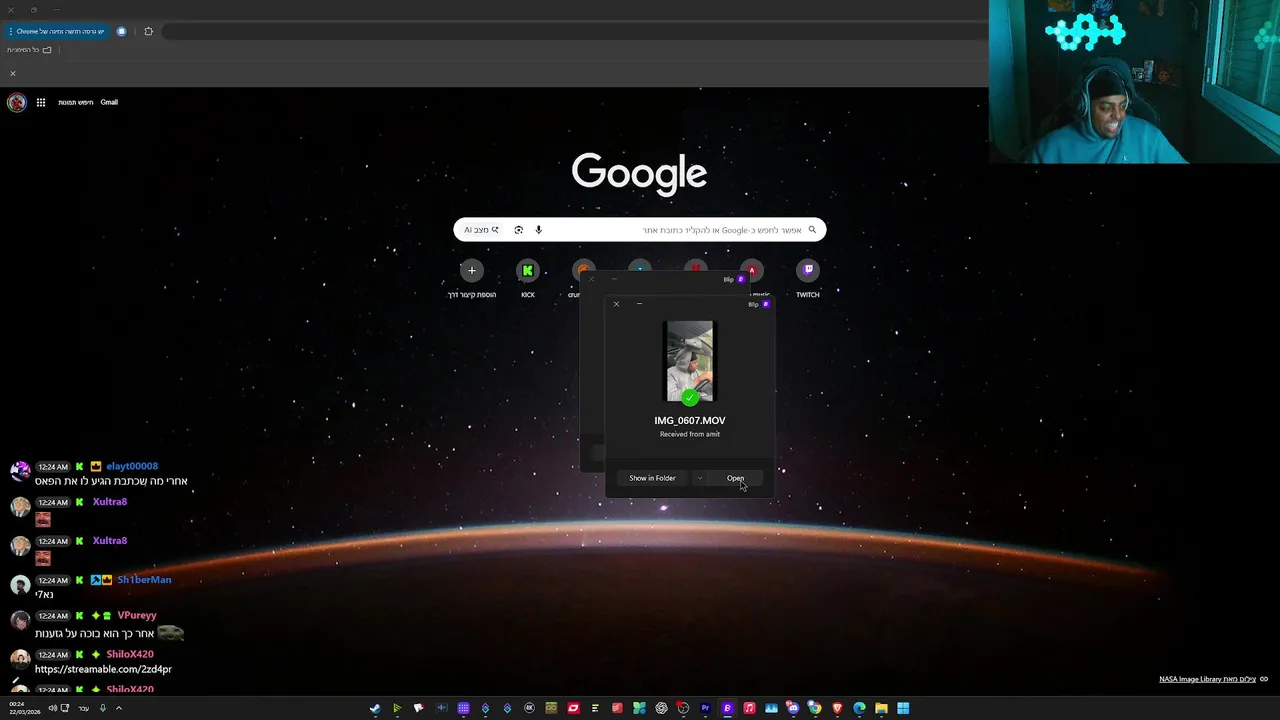This screenshot has width=1280, height=720.
Task: Switch the input language indicator in tray
Action: point(84,708)
